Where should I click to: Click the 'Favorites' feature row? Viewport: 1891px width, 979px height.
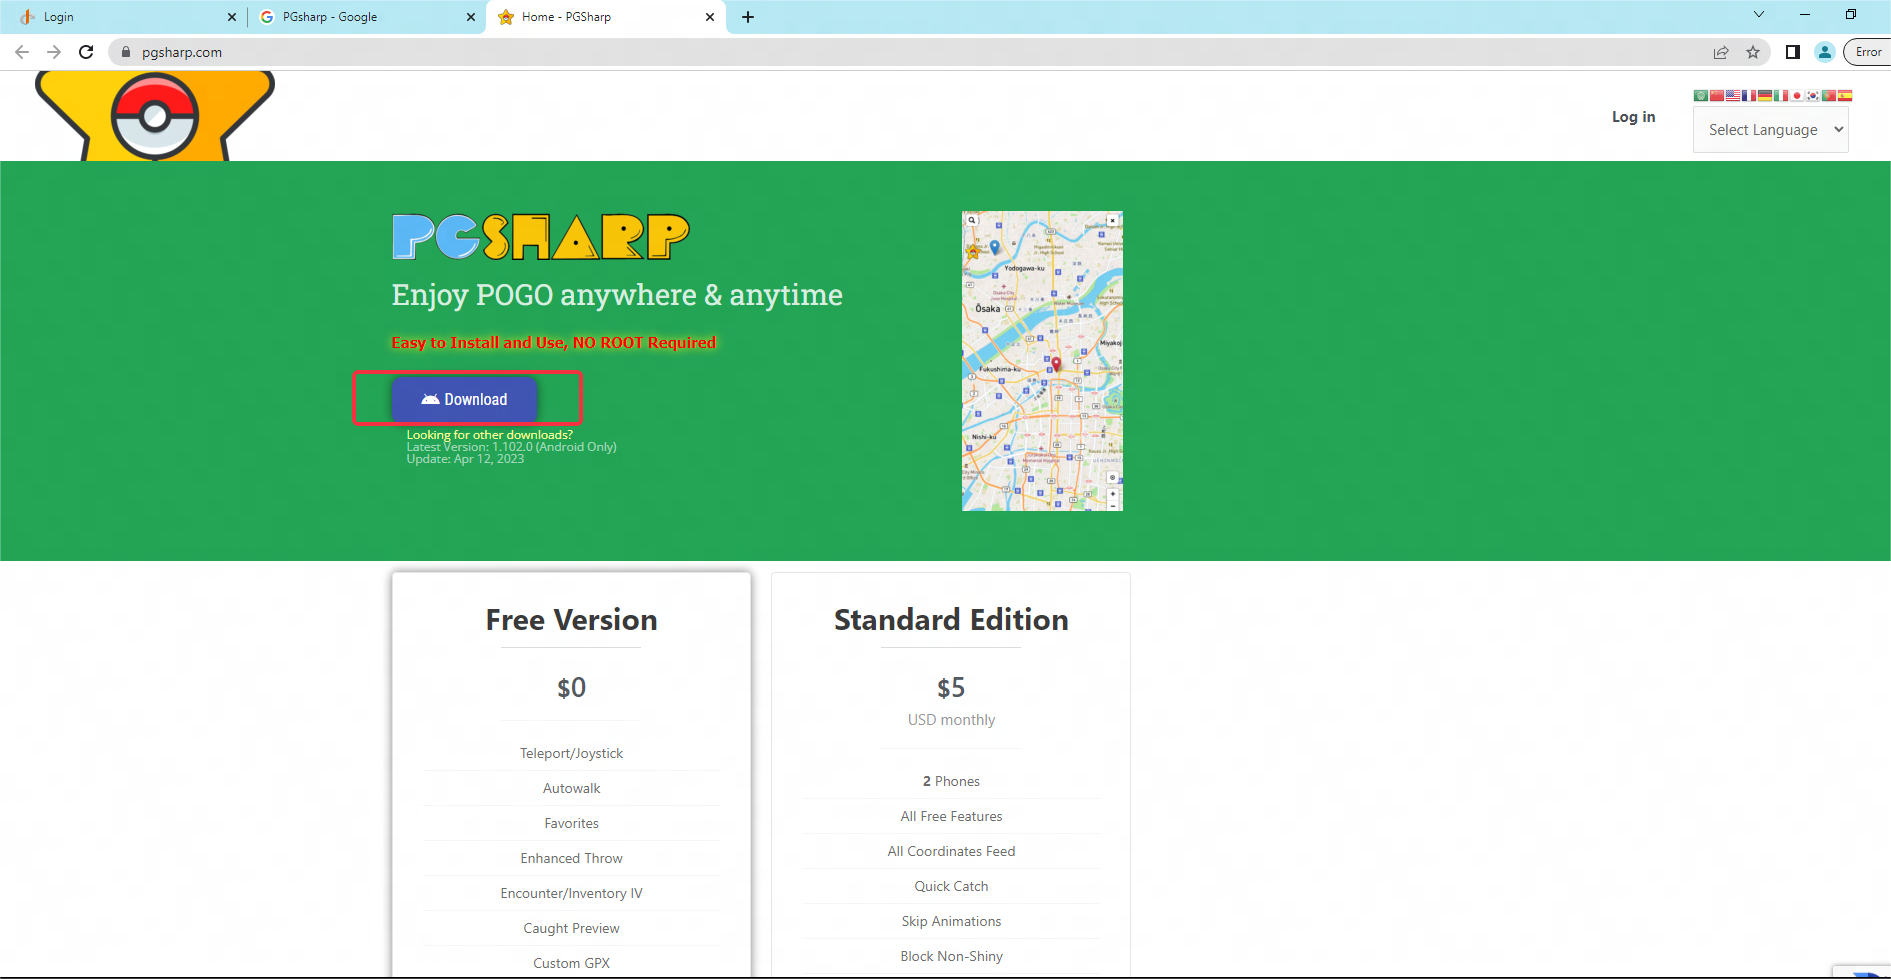click(x=571, y=823)
